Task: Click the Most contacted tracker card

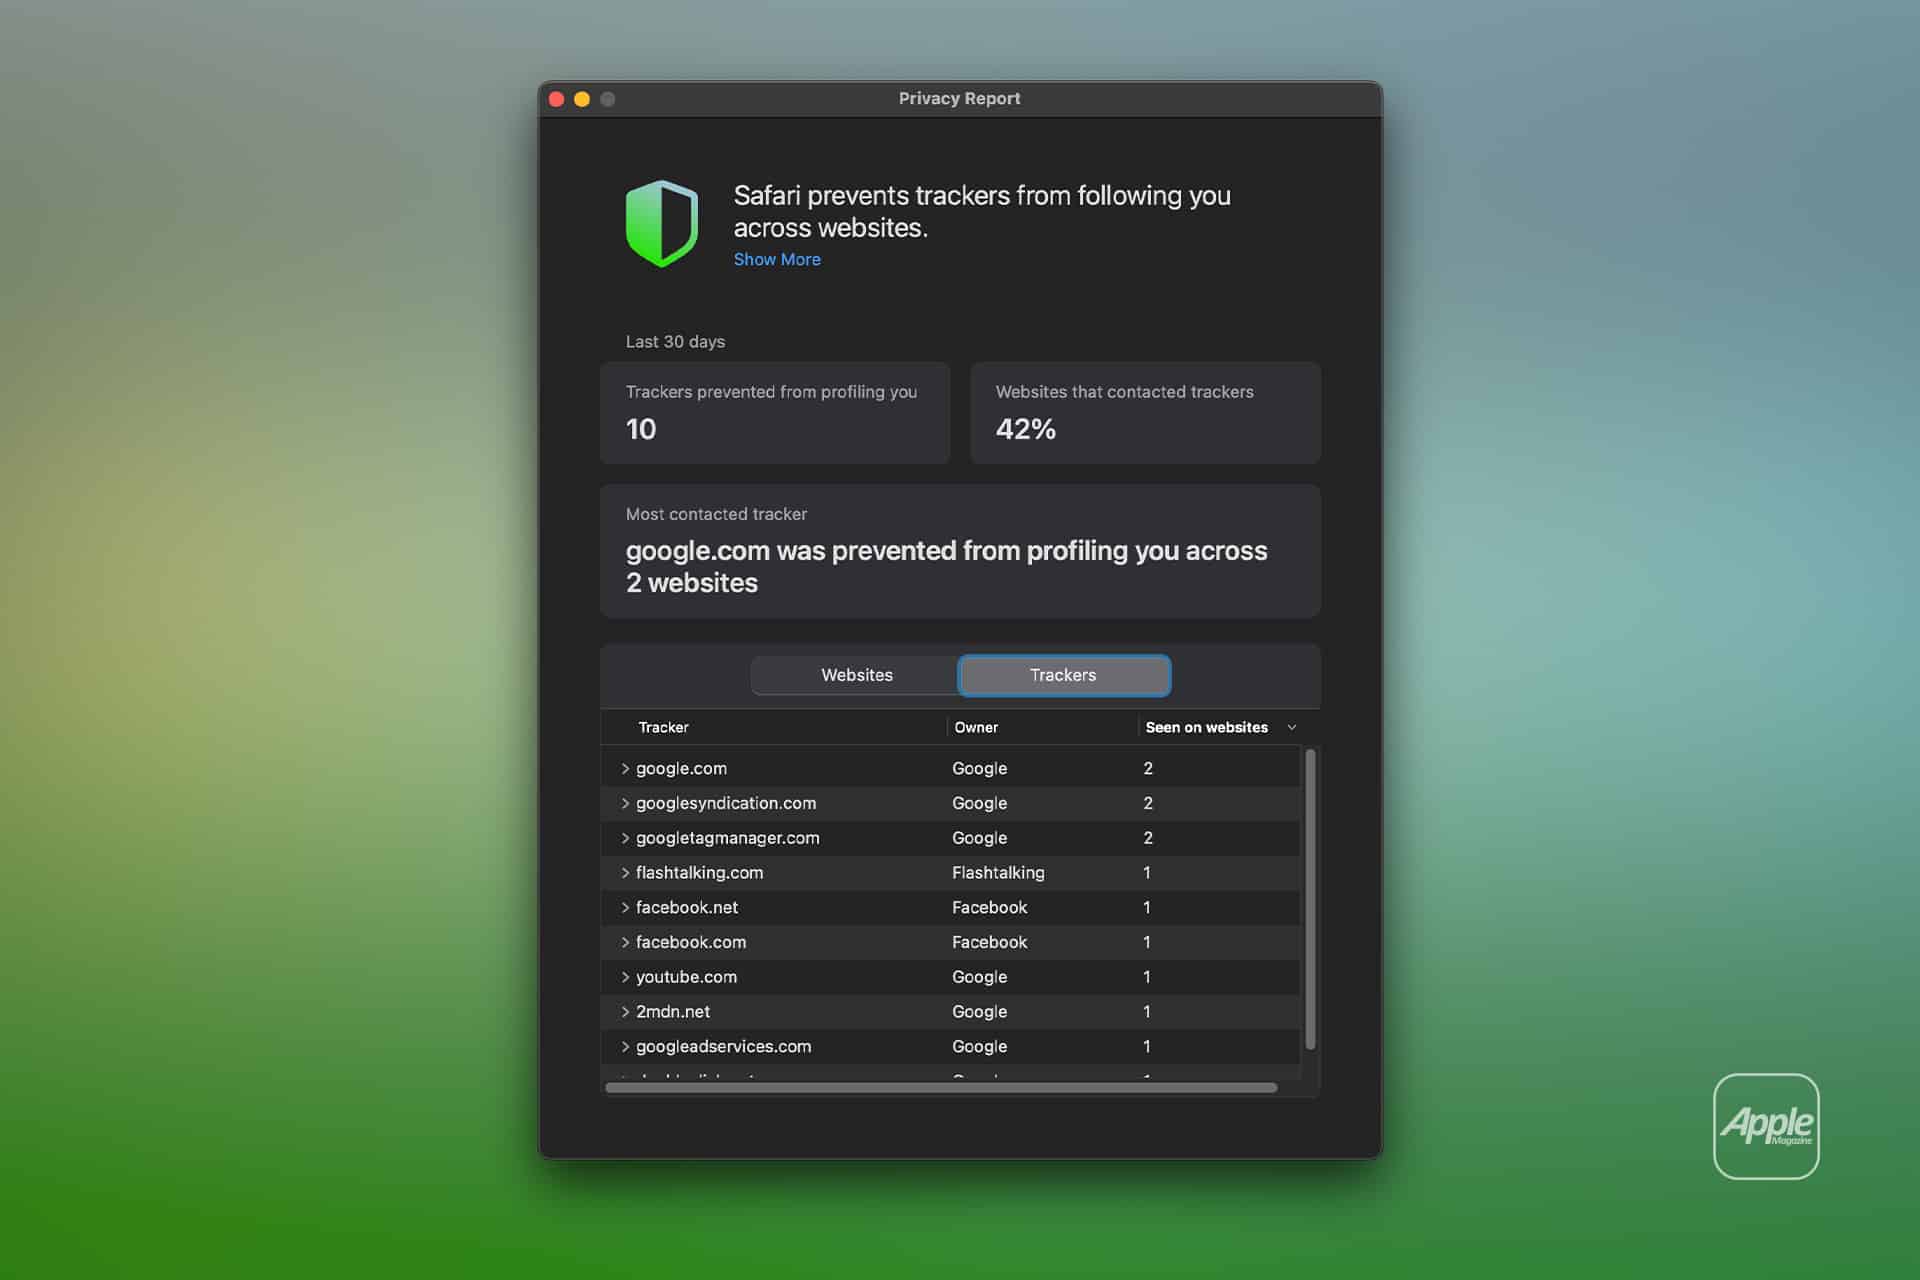Action: (x=960, y=551)
